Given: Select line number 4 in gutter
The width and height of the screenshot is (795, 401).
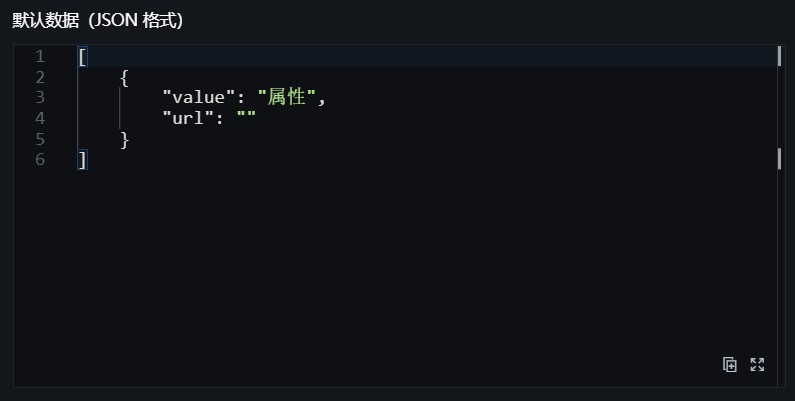Looking at the screenshot, I should (40, 119).
